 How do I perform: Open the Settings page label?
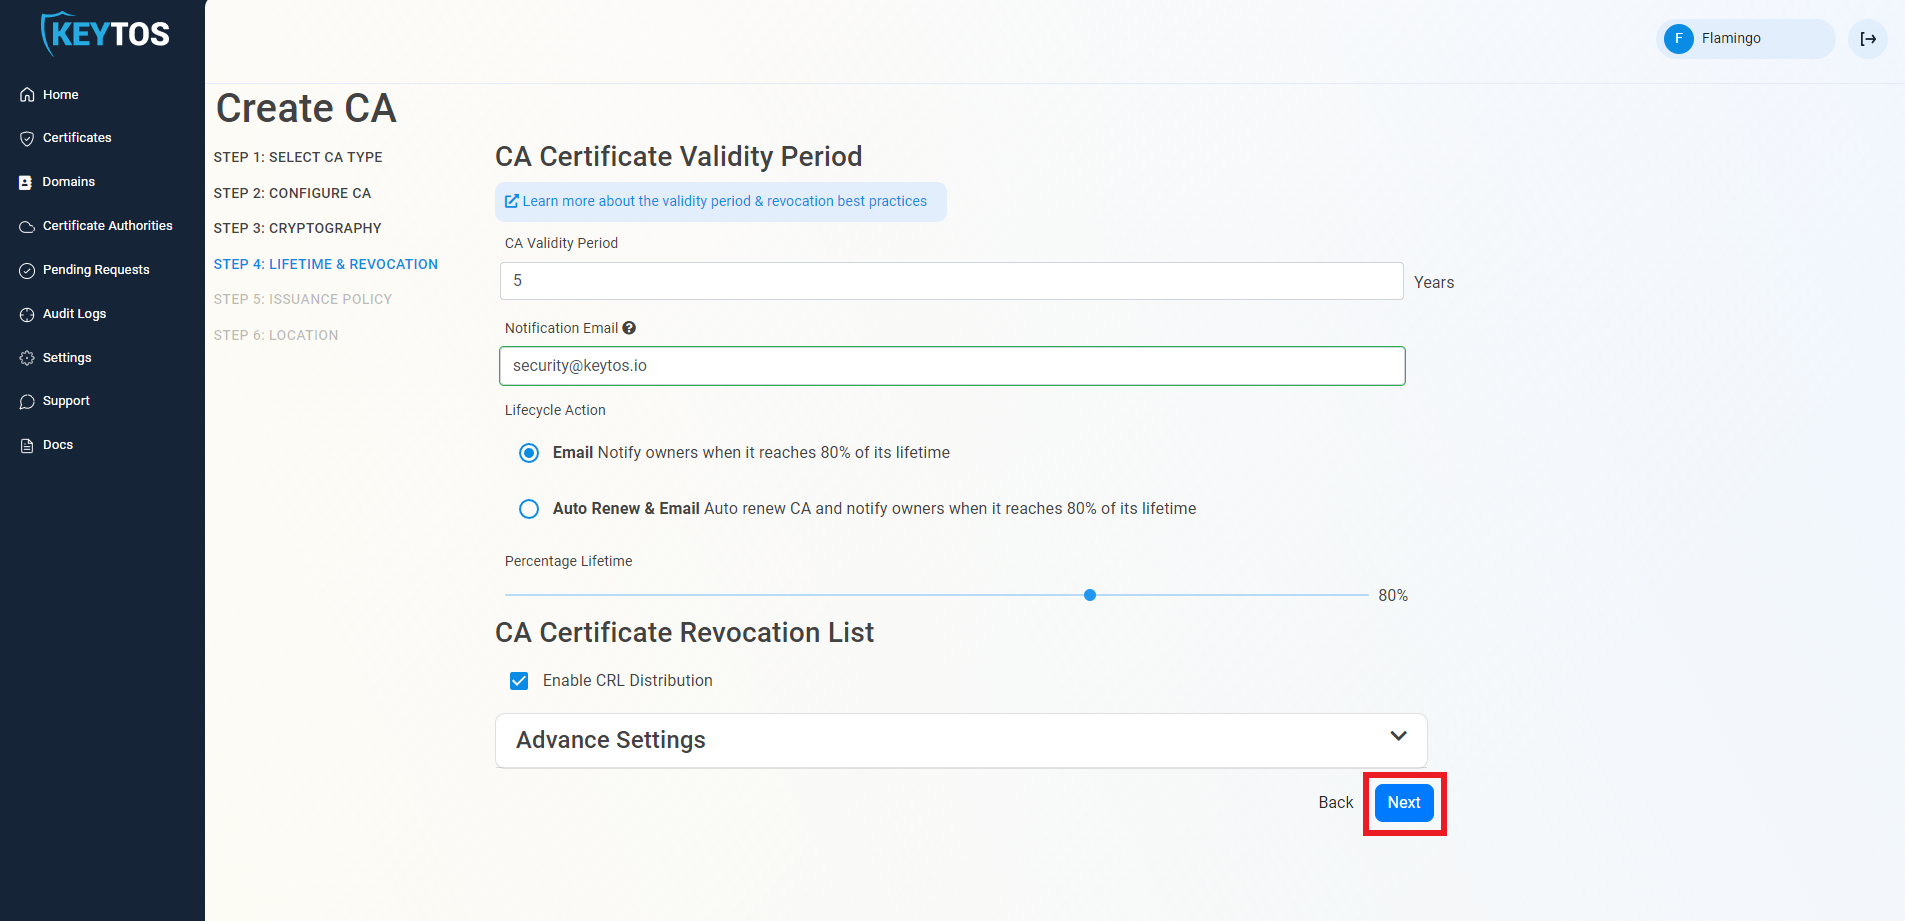67,358
